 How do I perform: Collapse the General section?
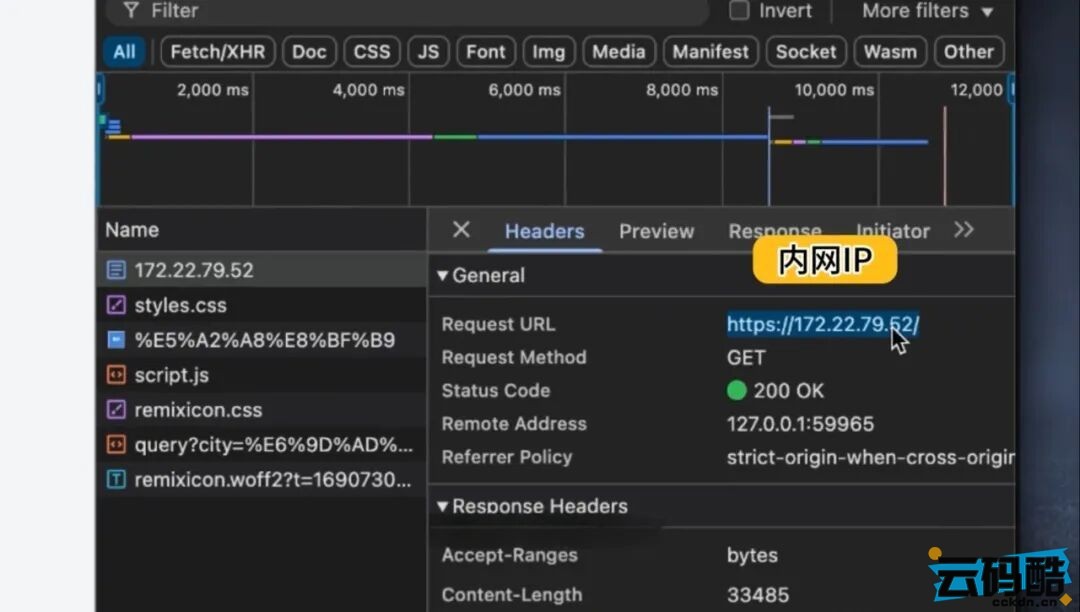[443, 275]
